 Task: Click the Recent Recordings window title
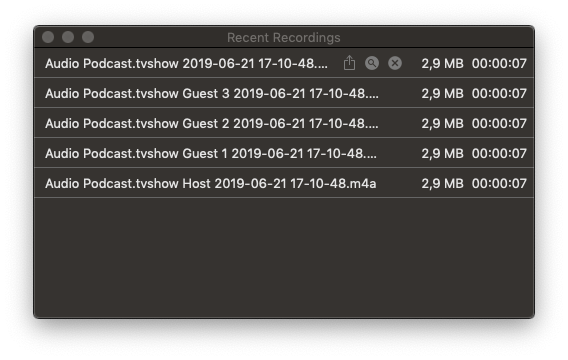point(284,37)
